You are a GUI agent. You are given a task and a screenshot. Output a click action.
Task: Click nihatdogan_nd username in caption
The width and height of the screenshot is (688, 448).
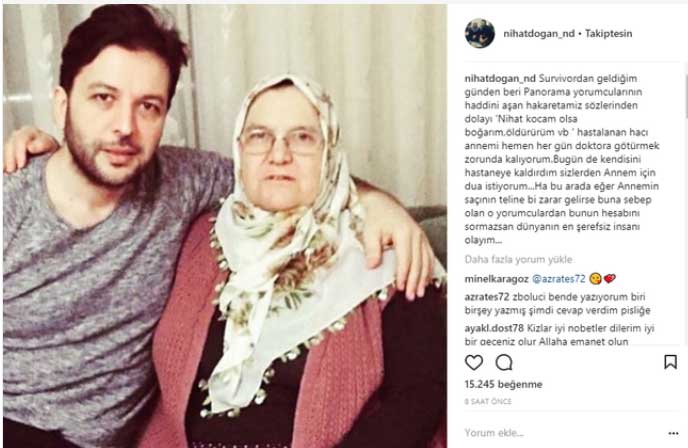pyautogui.click(x=500, y=79)
